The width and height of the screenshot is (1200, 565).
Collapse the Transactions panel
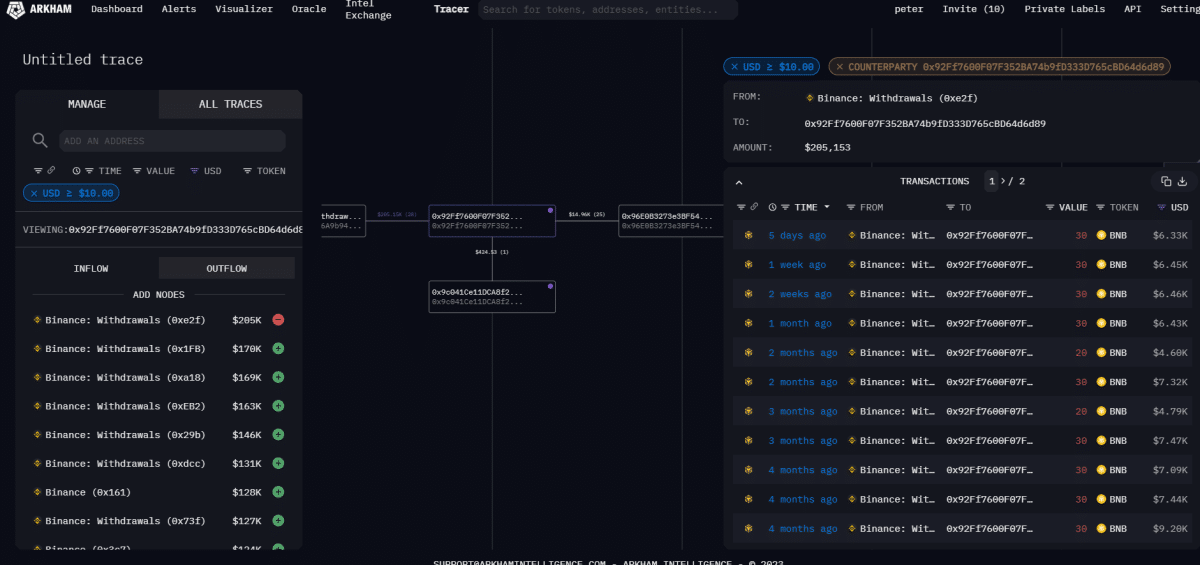[739, 182]
